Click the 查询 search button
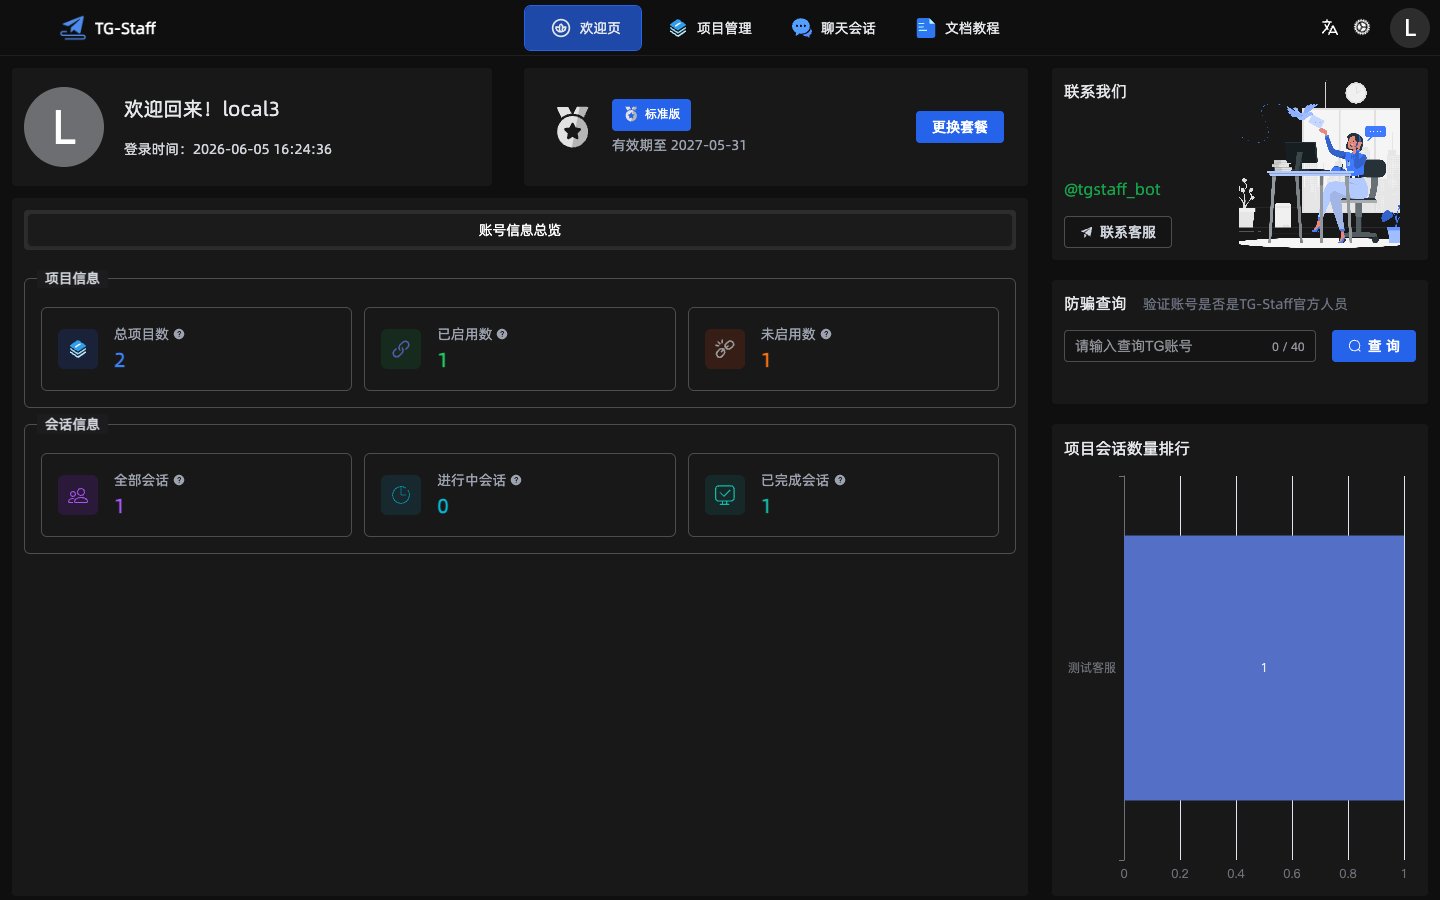Screen dimensions: 1440x900 tap(1374, 346)
